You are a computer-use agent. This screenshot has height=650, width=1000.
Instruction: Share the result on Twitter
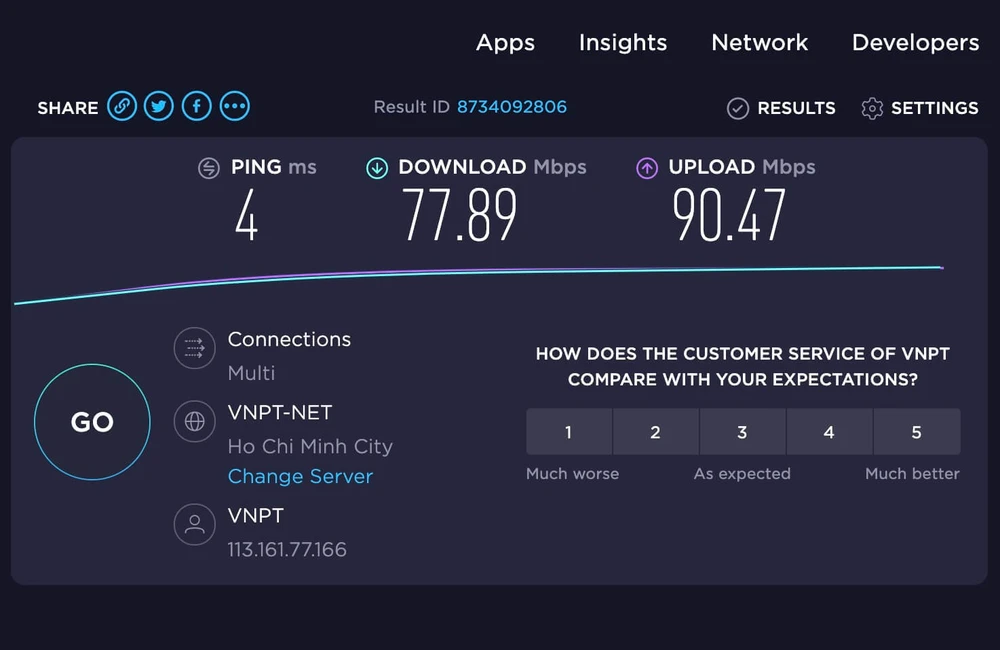click(158, 106)
